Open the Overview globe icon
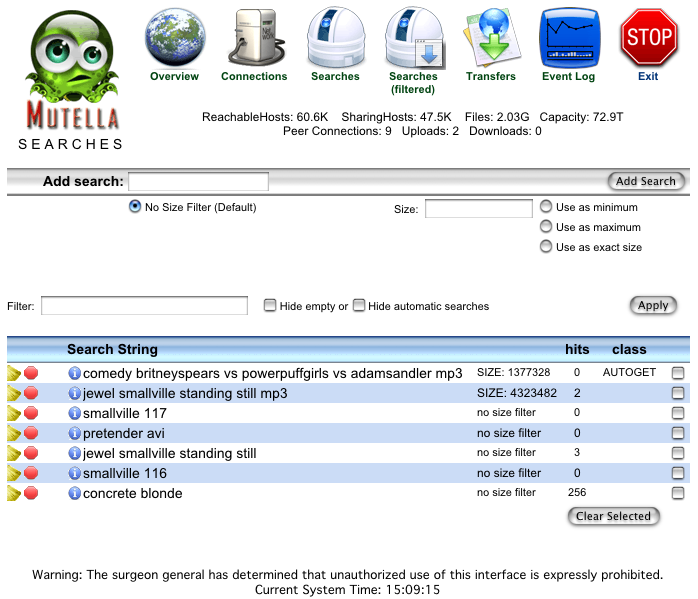The image size is (698, 599). [174, 36]
